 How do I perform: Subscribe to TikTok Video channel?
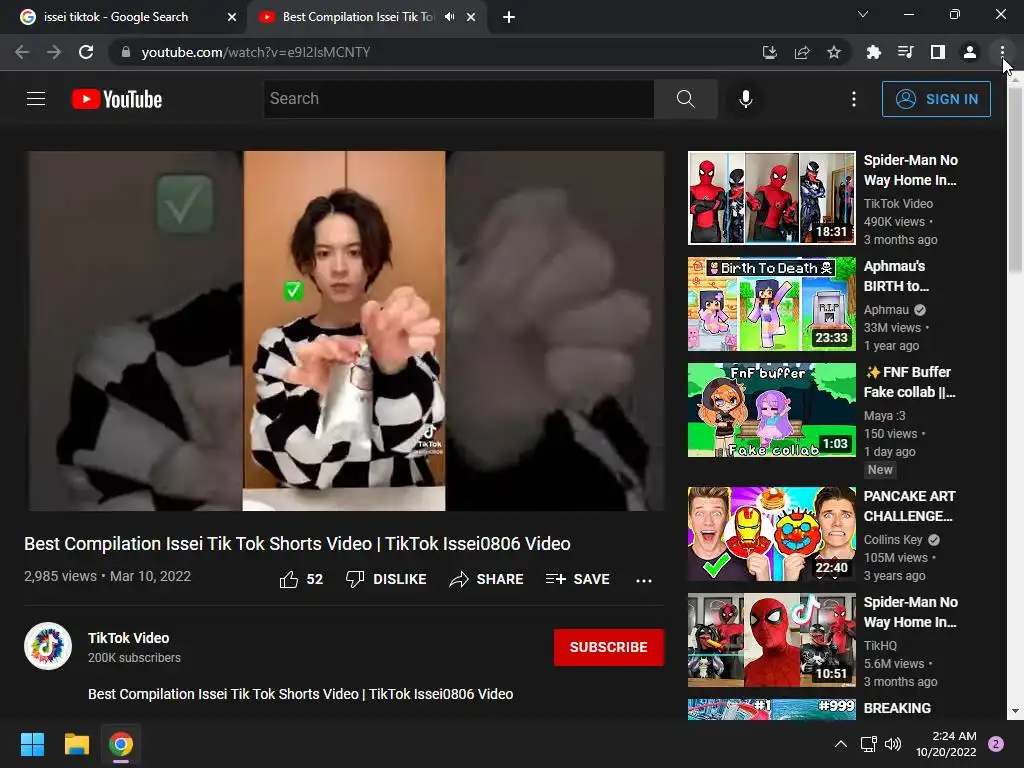609,647
